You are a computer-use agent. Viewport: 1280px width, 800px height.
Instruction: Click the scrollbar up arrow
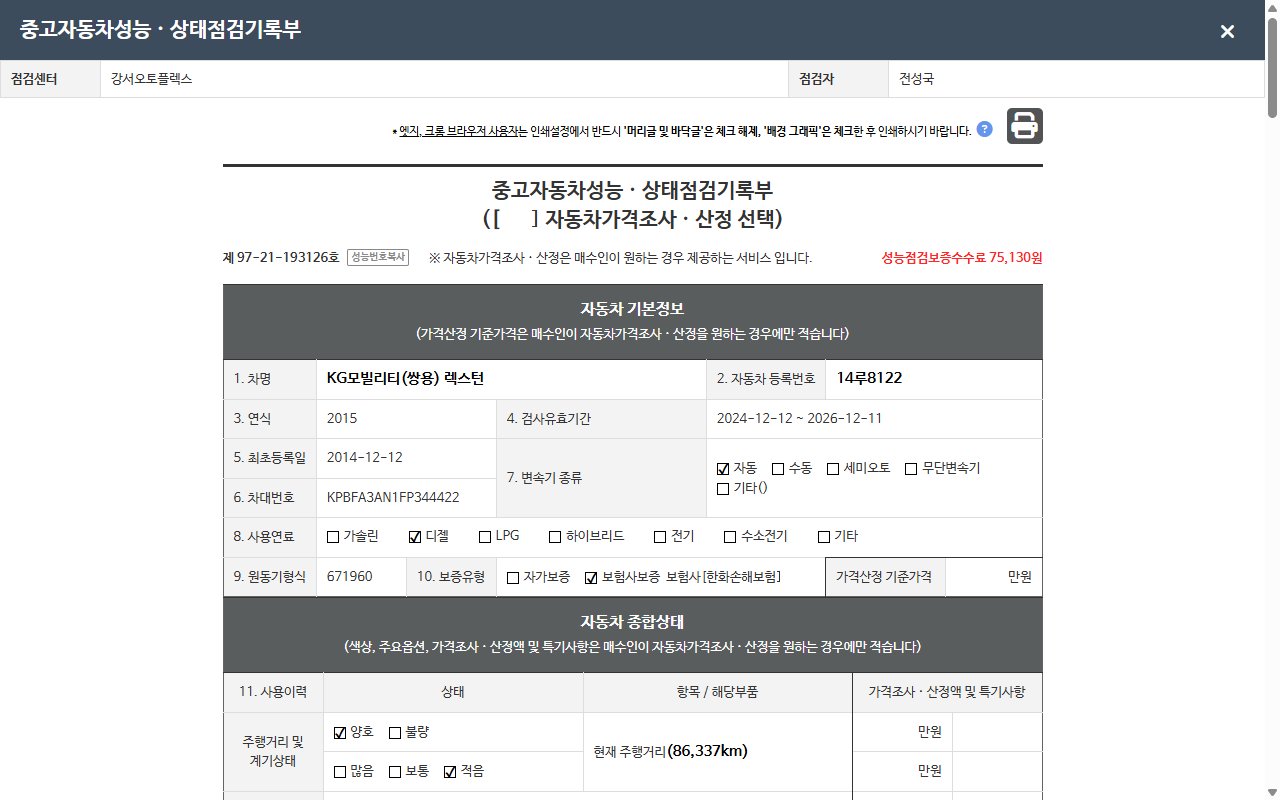[x=1272, y=7]
